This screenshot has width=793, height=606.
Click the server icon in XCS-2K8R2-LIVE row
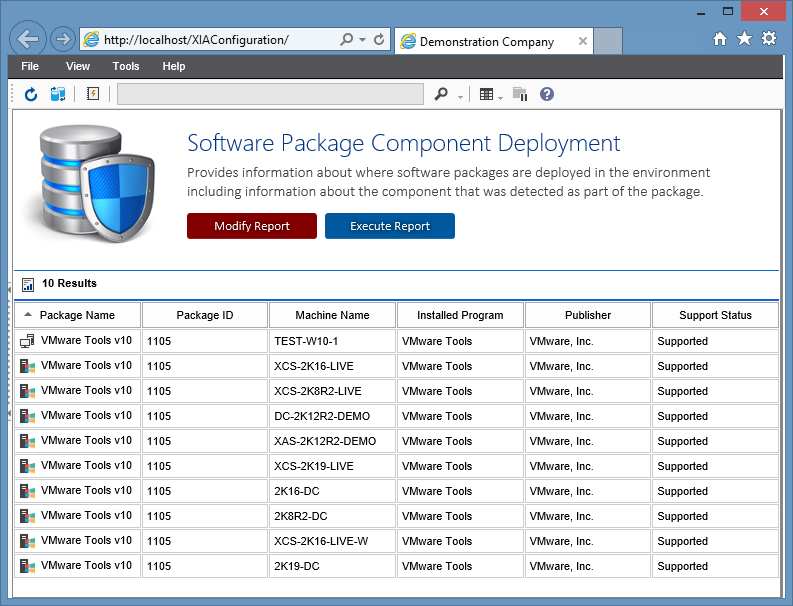click(x=27, y=391)
